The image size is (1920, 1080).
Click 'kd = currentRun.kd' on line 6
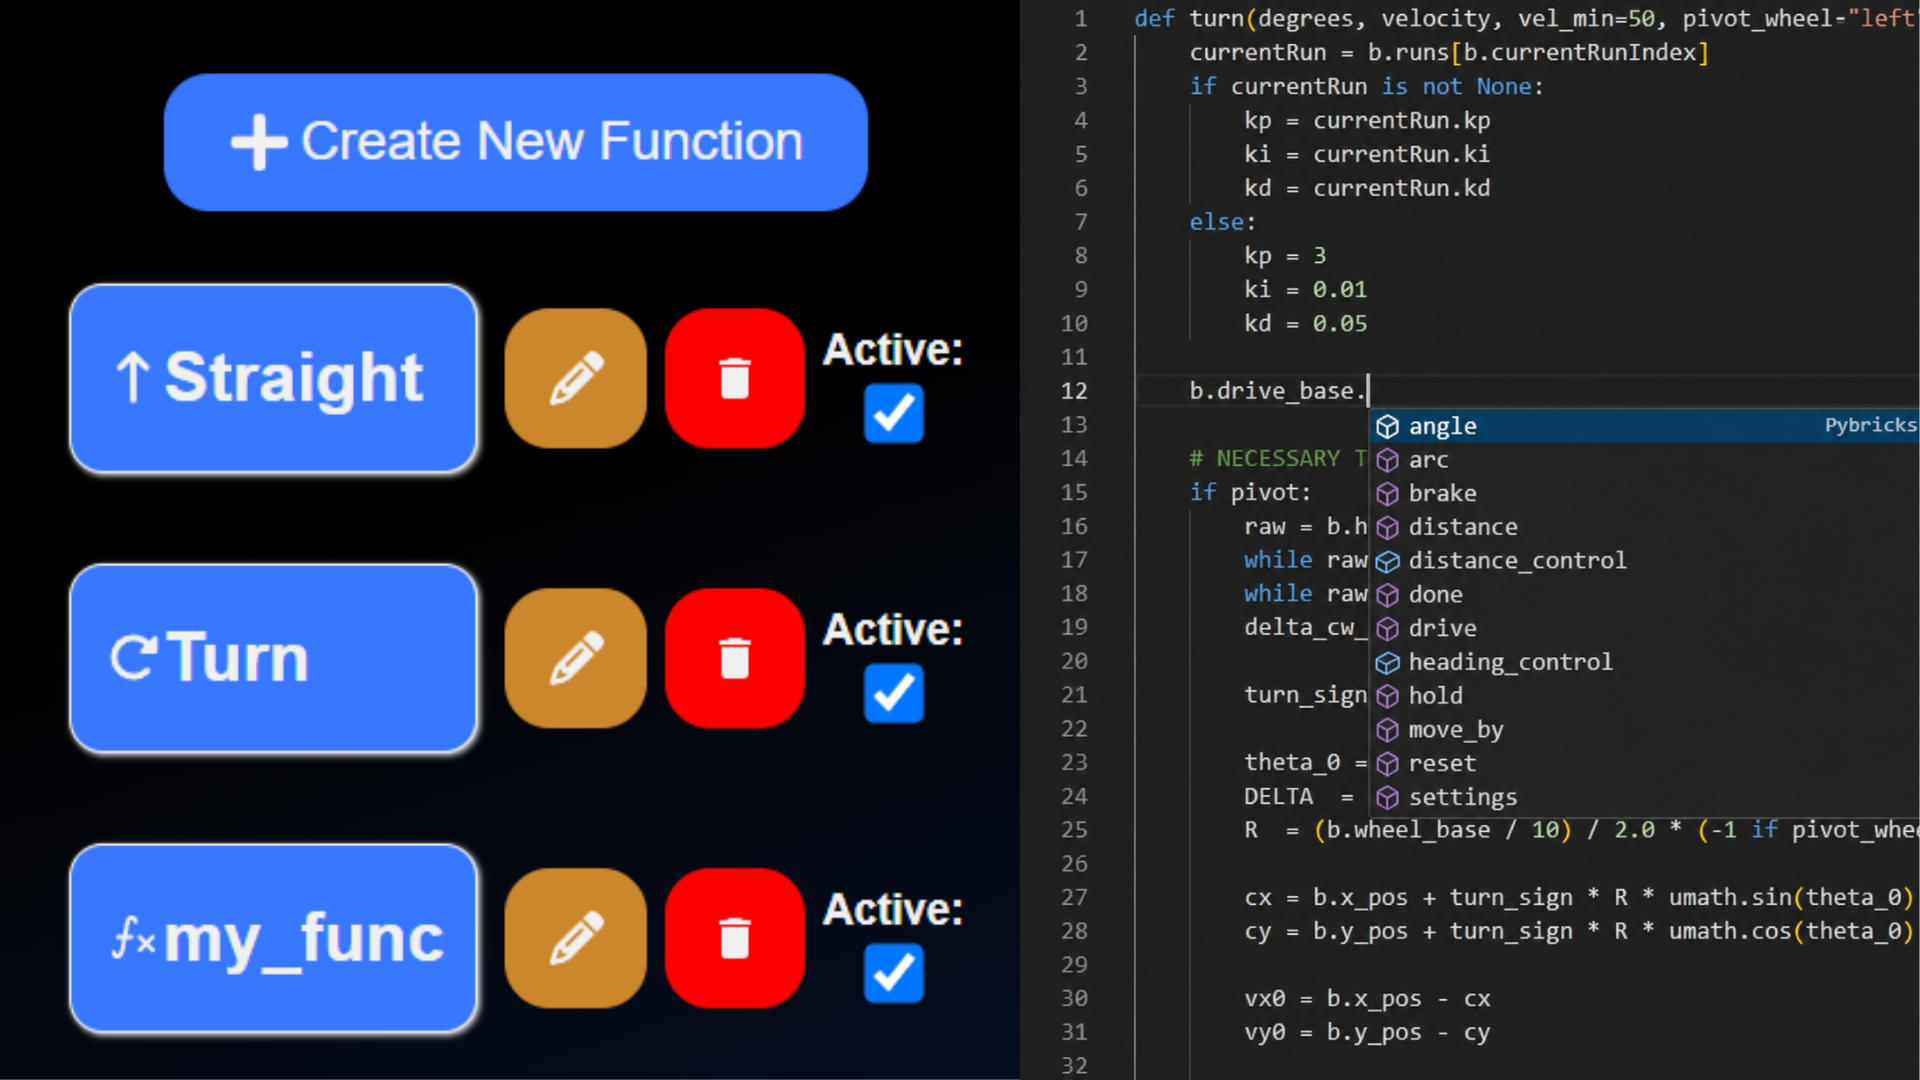click(1367, 189)
